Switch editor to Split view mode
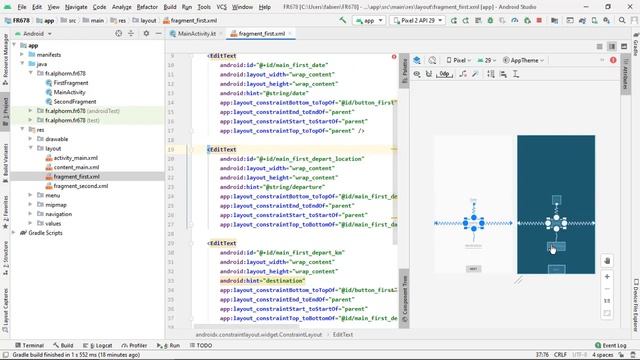Viewport: 640px width, 360px height. pos(611,47)
